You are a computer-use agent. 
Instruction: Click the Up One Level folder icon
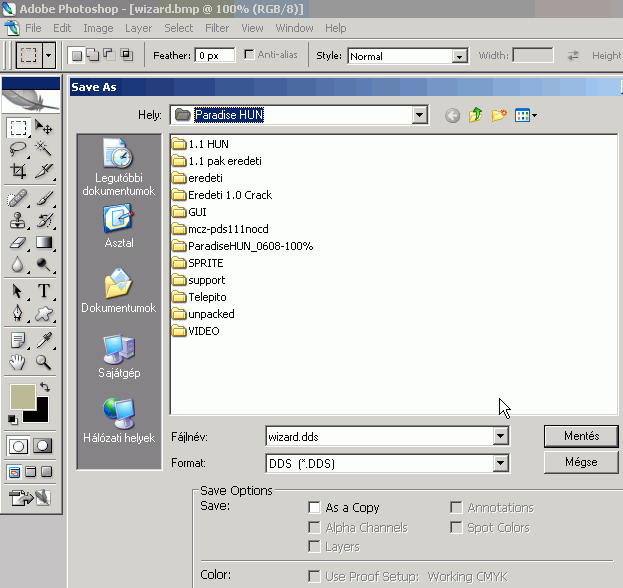click(x=476, y=116)
